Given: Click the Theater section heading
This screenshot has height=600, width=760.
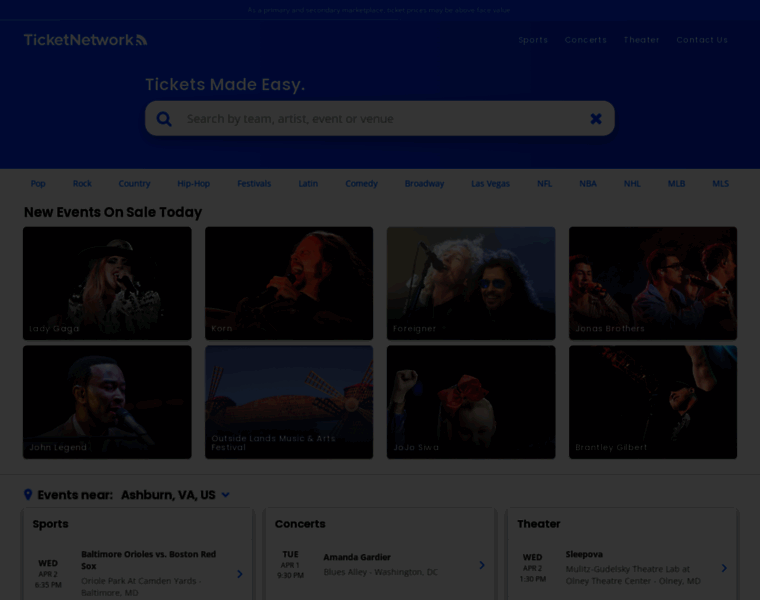Looking at the screenshot, I should [538, 524].
